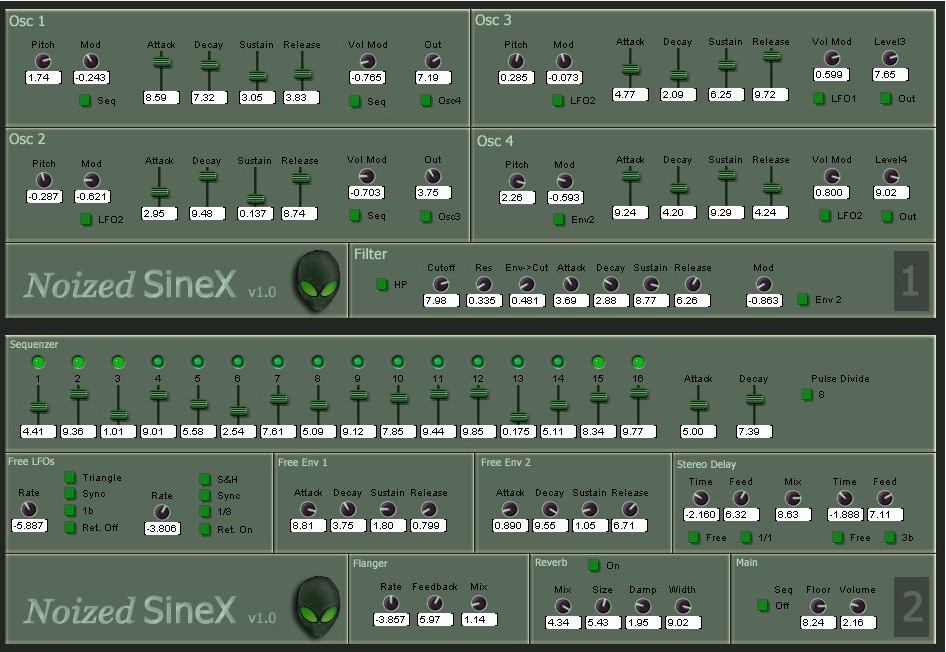Screen dimensions: 946x652
Task: Click the Osc 1 Mod knob
Action: coord(90,61)
